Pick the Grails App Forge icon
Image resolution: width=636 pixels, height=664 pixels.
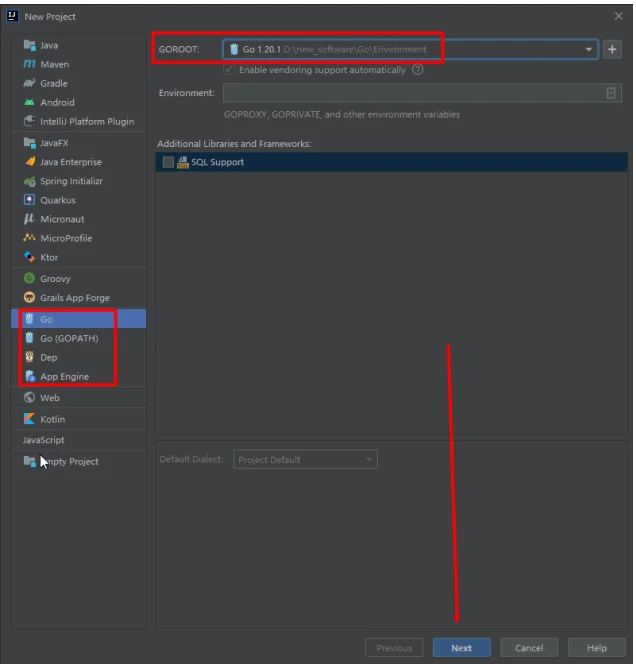30,297
